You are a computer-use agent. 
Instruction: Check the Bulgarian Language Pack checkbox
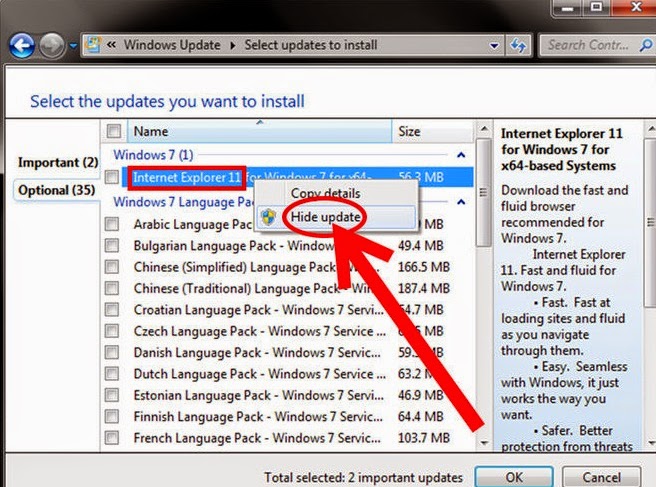click(112, 245)
